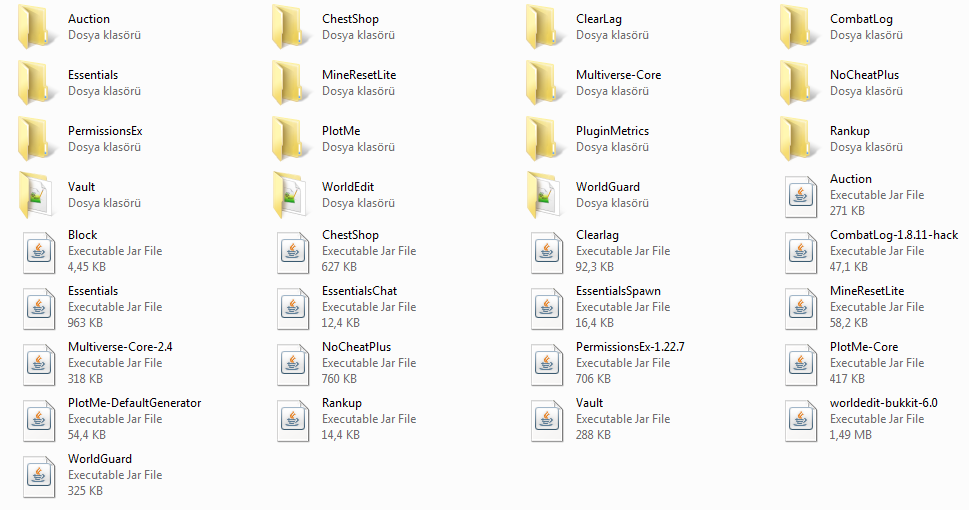
Task: Click the PlotMe folder icon
Action: tap(289, 138)
